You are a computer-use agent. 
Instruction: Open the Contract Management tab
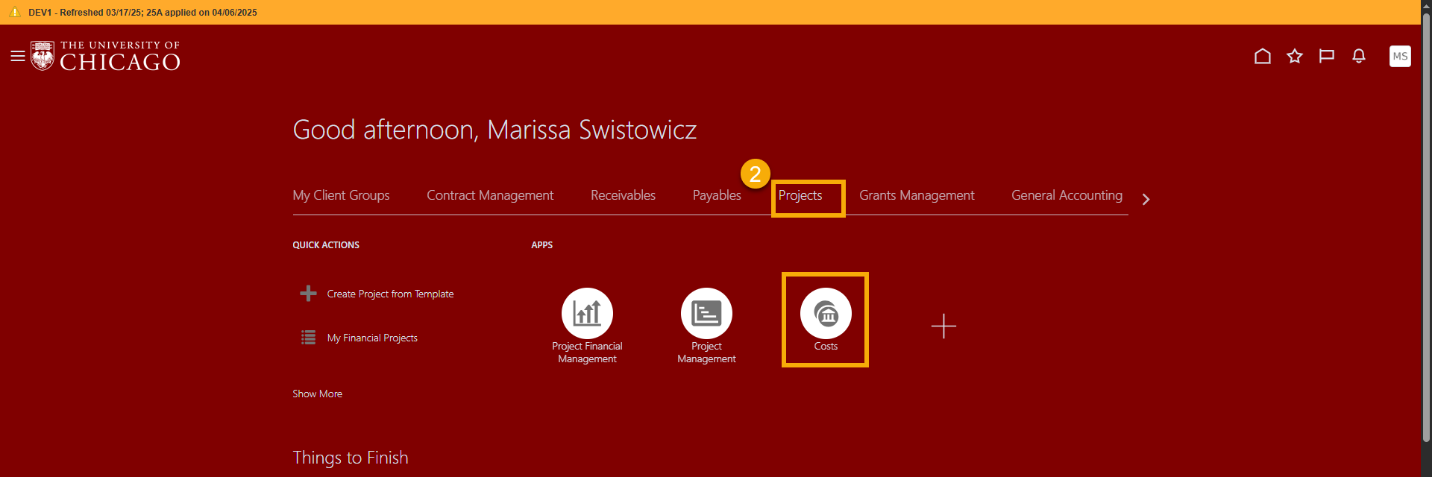[489, 196]
